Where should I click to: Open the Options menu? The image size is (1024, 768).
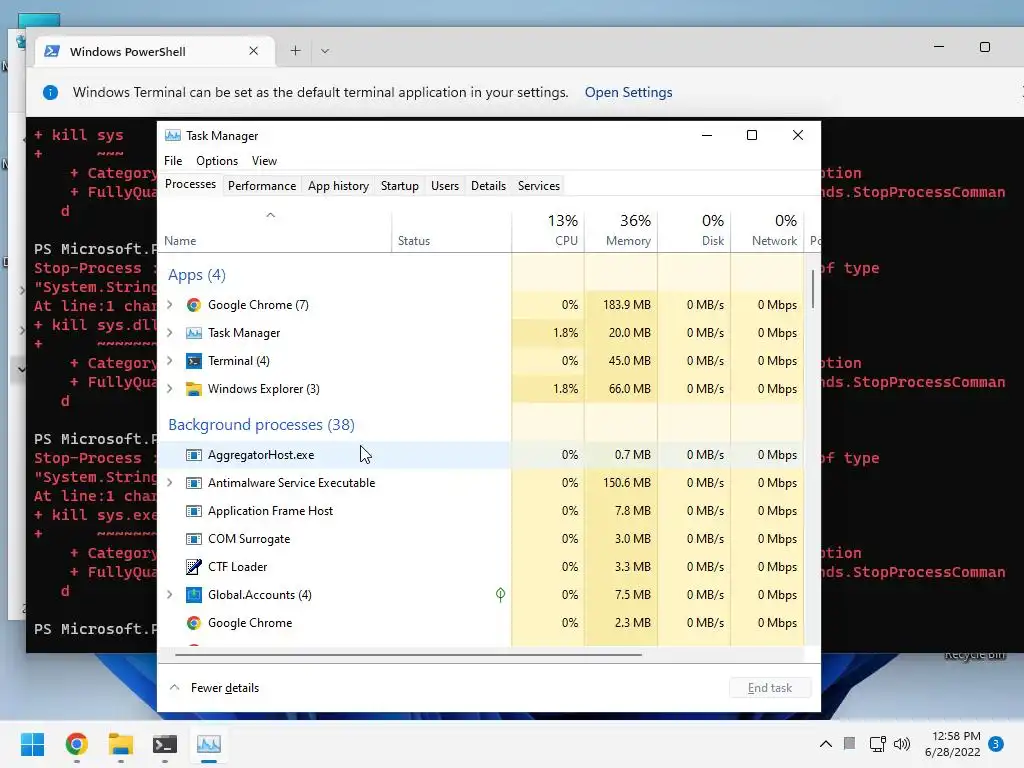[x=217, y=161]
